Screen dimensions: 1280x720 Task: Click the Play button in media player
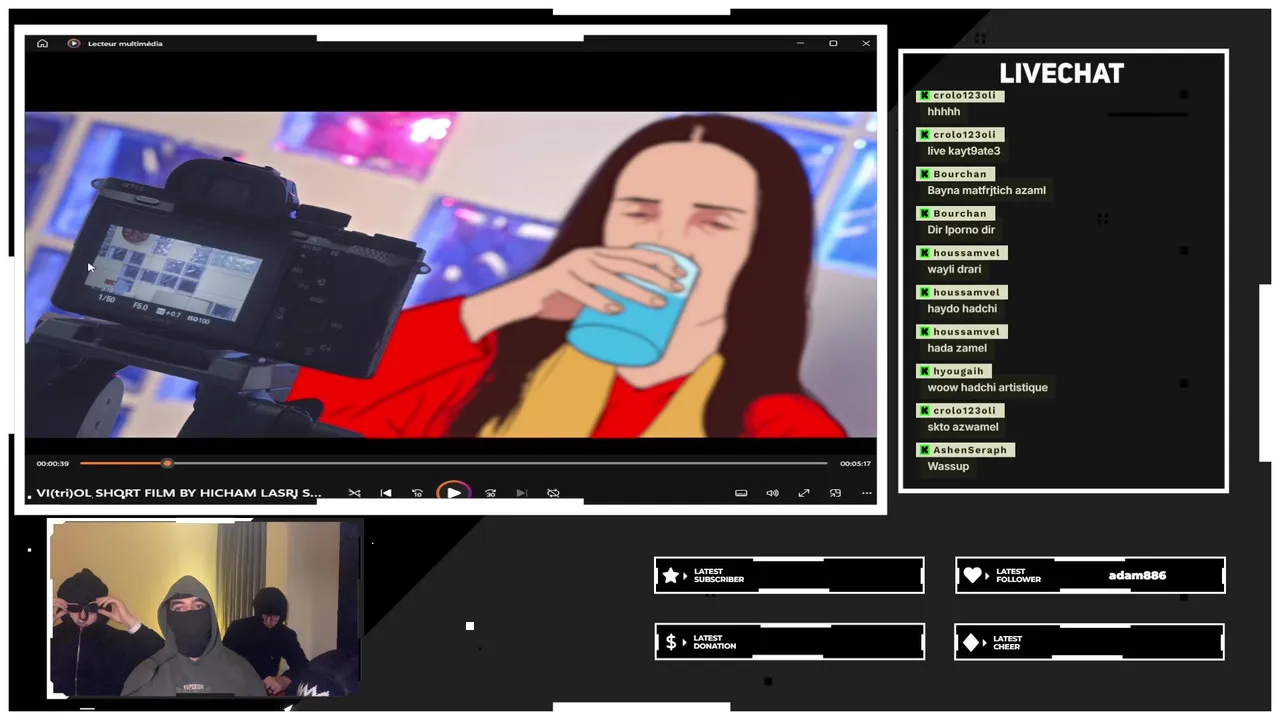pyautogui.click(x=454, y=493)
